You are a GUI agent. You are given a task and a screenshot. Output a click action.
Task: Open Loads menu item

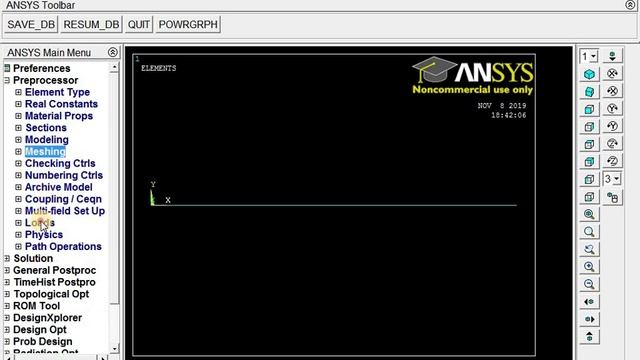tap(40, 223)
